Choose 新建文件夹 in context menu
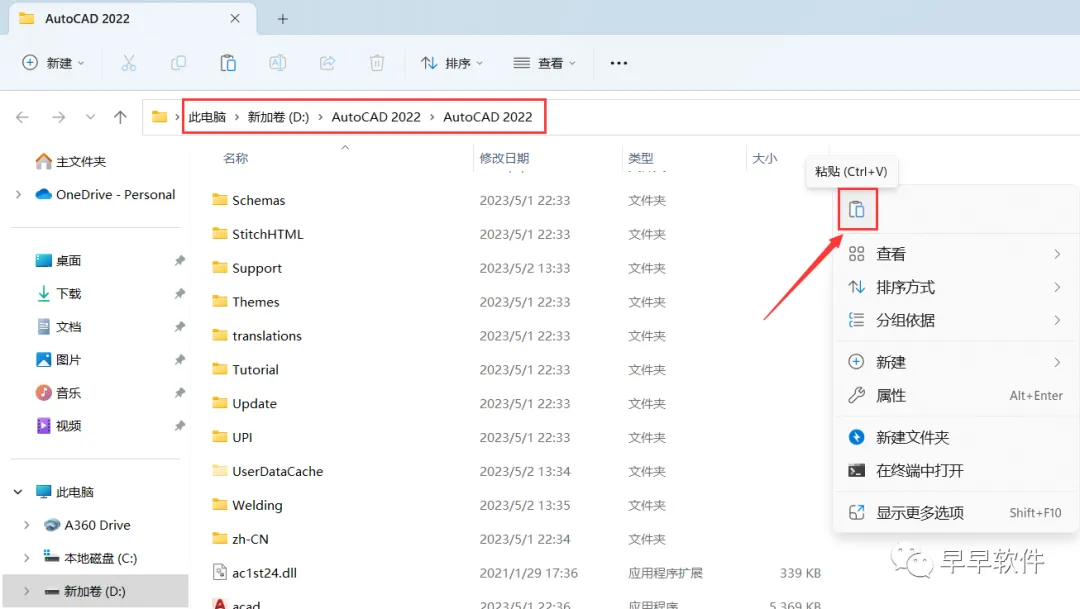The image size is (1080, 609). pos(955,437)
